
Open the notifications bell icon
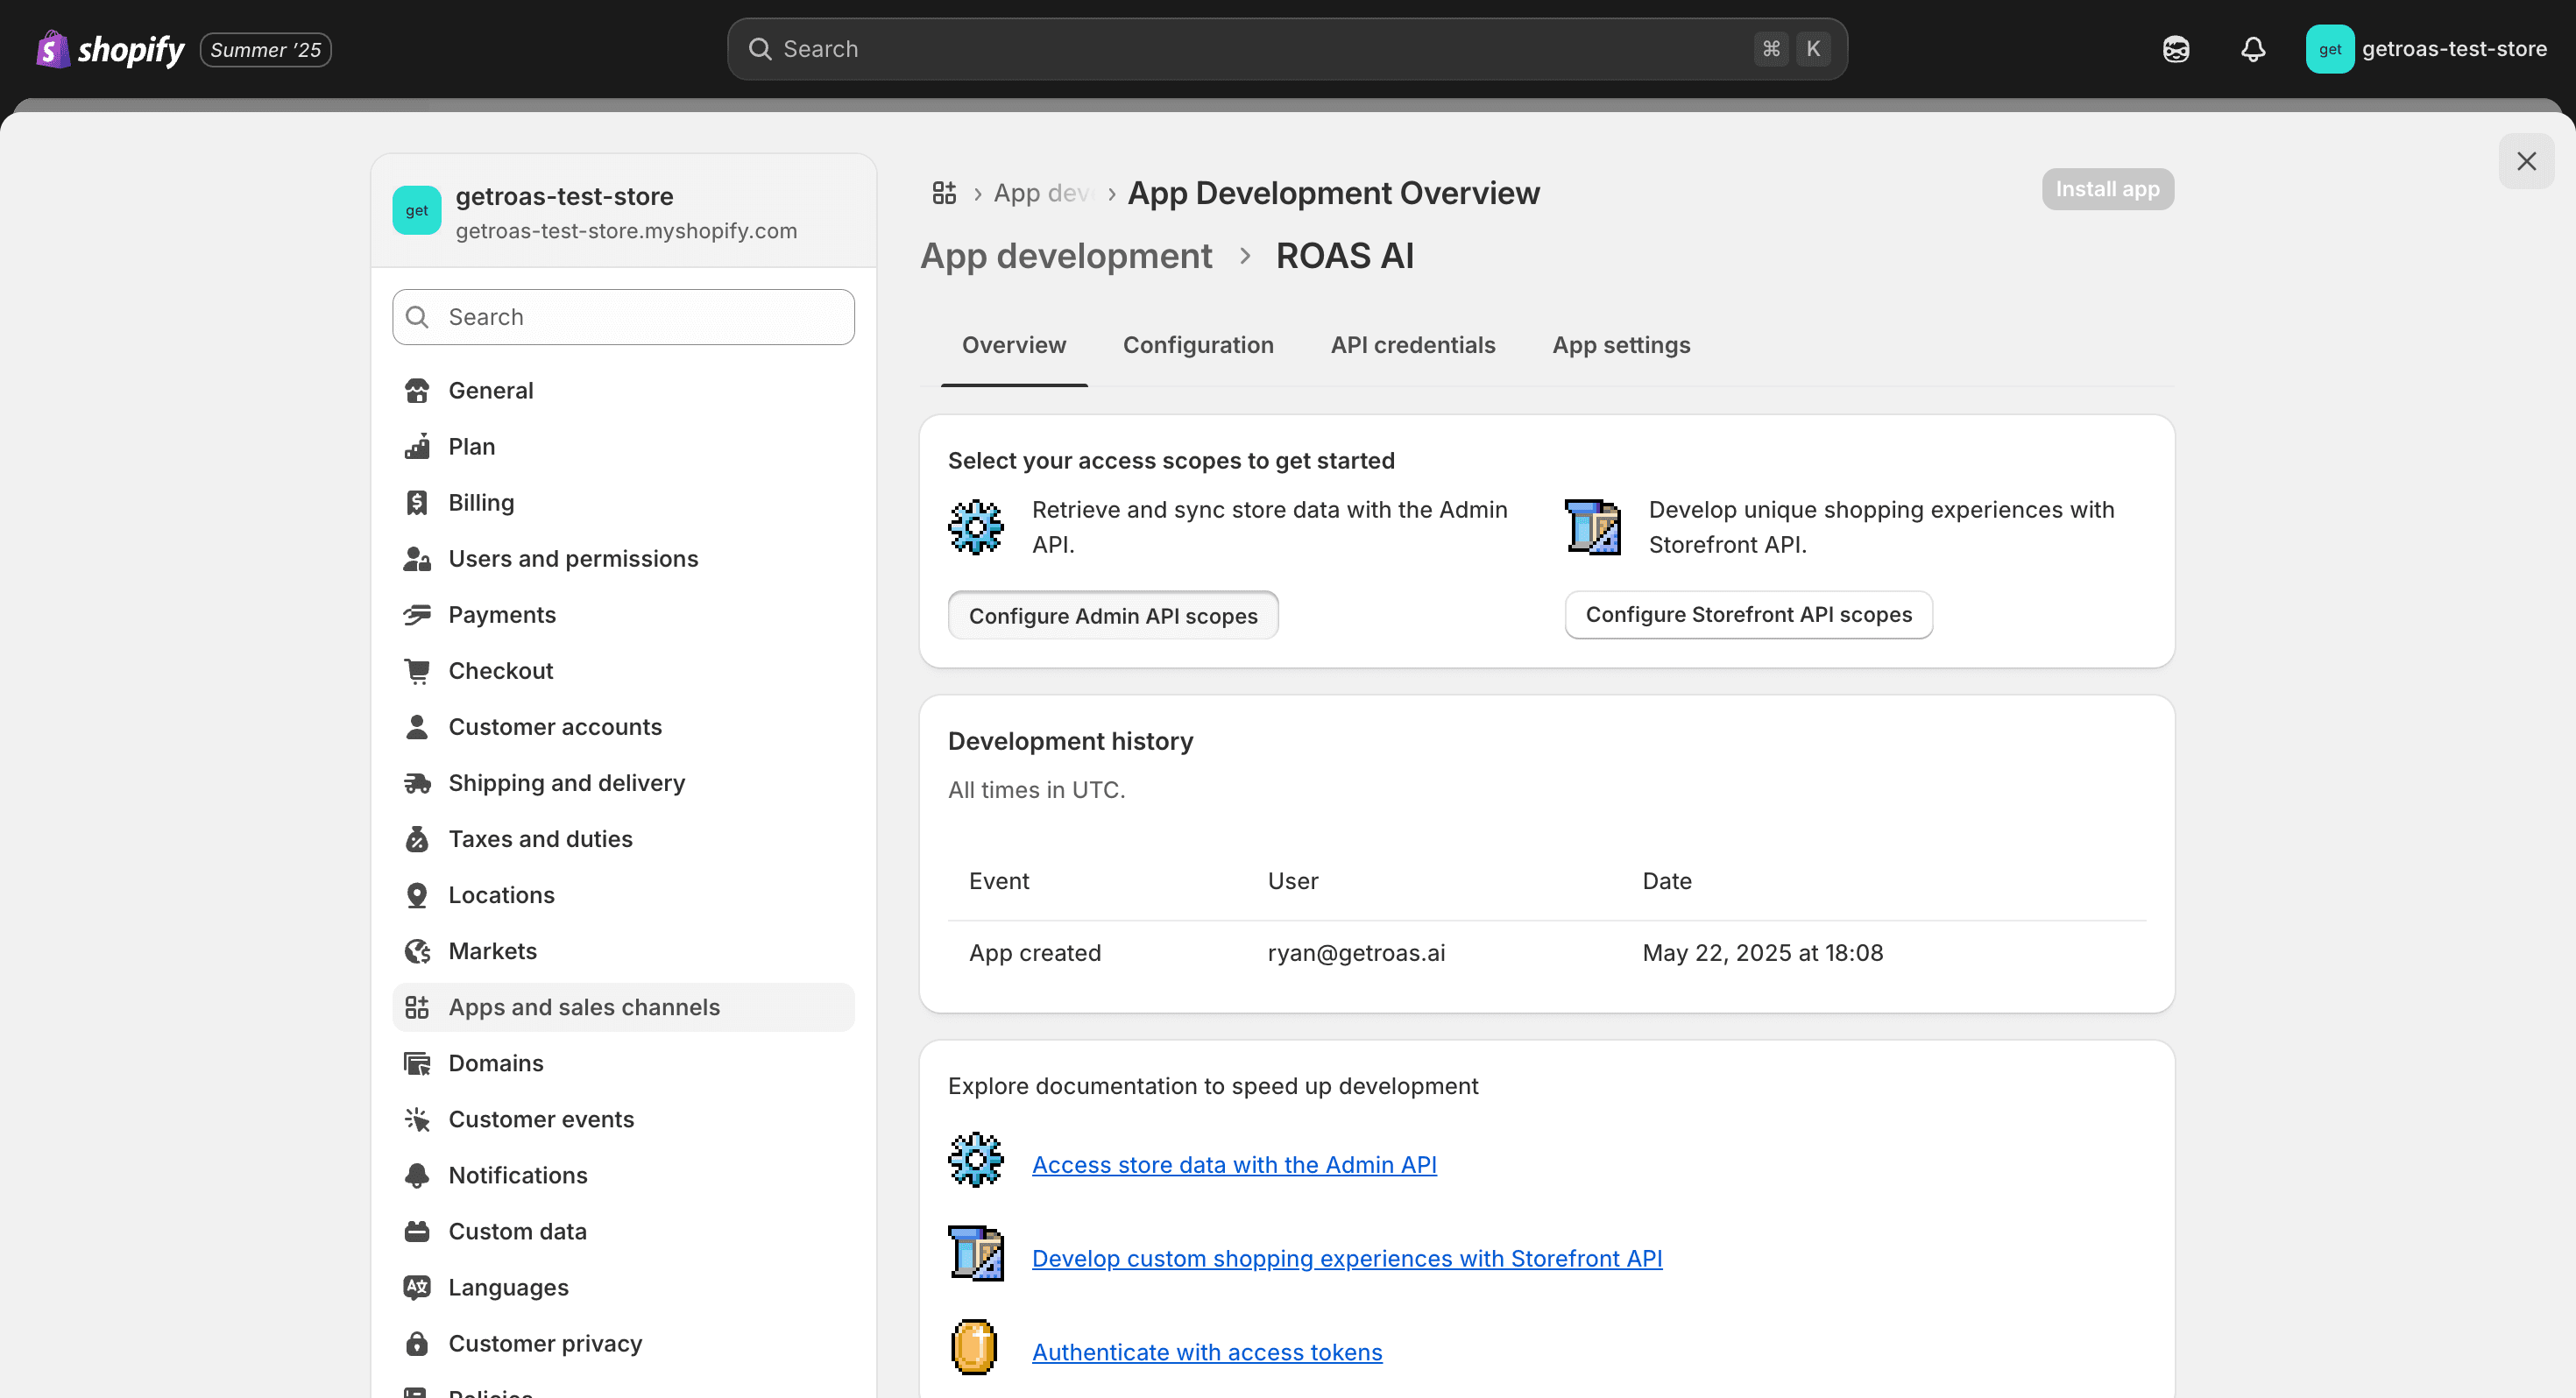point(2253,49)
